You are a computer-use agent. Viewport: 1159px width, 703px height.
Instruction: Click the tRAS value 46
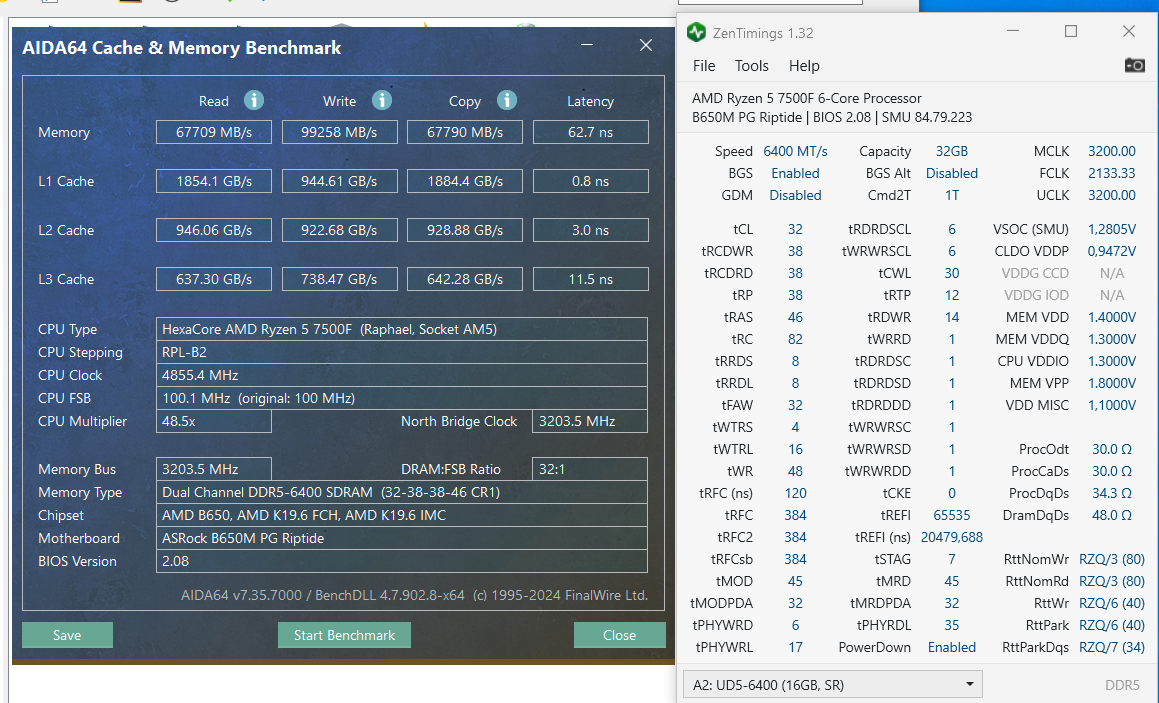click(795, 317)
